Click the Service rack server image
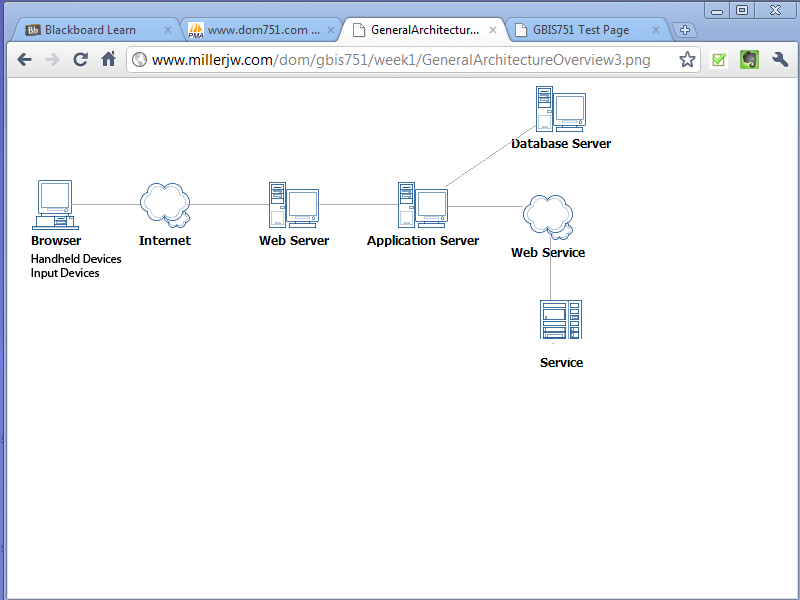800x600 pixels. (x=560, y=321)
